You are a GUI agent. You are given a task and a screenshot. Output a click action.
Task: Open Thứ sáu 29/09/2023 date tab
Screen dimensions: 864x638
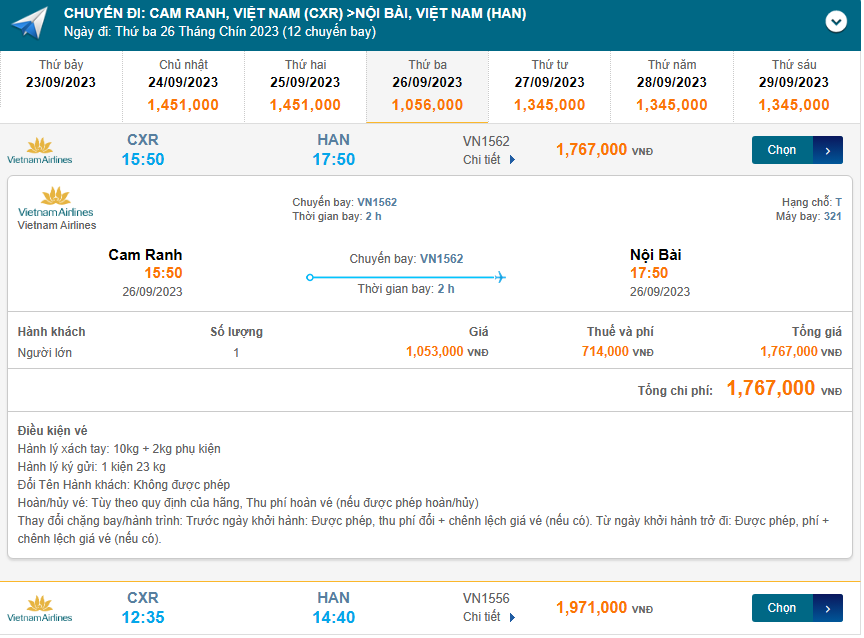click(x=794, y=84)
